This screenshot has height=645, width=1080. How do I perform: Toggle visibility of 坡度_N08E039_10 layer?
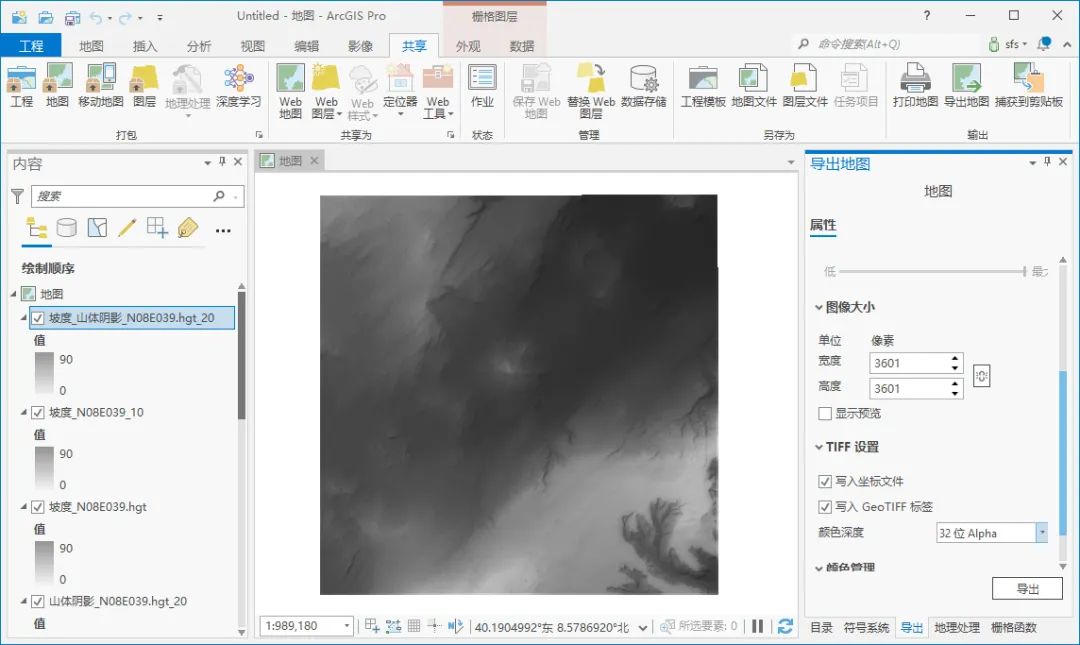point(38,412)
